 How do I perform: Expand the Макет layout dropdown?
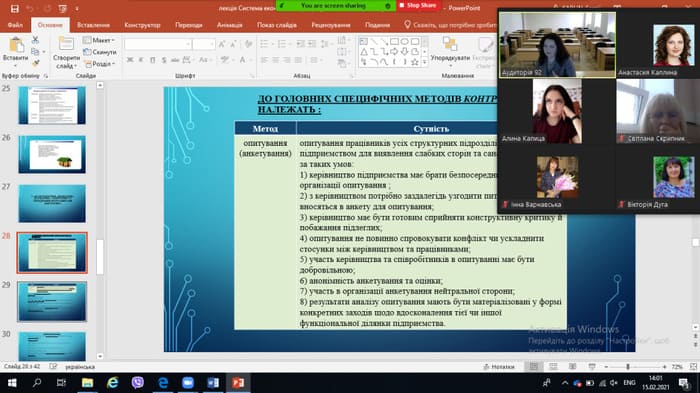pos(99,40)
